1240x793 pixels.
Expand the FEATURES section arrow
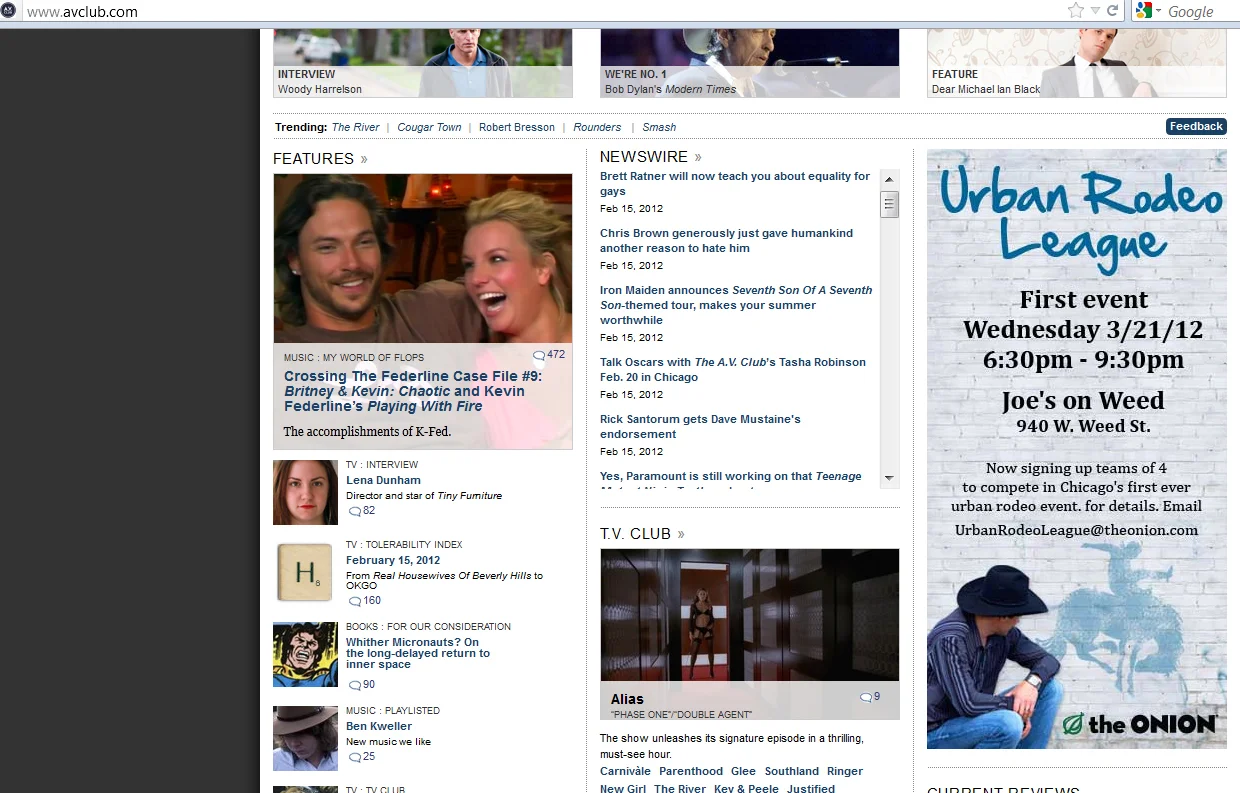point(364,159)
